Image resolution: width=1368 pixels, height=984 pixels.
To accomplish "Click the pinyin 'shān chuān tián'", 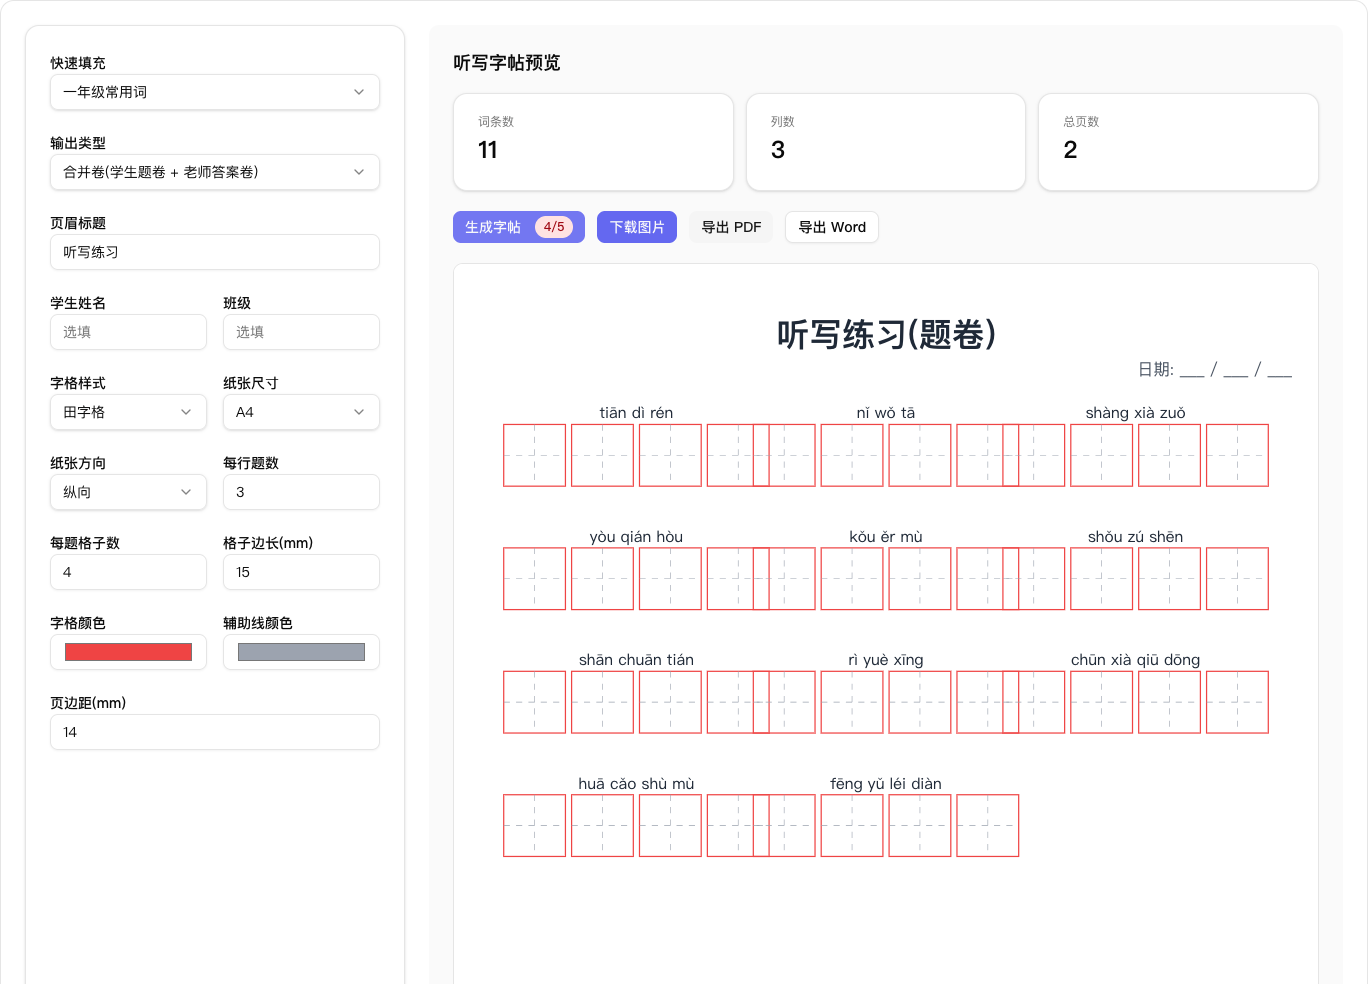I will (x=636, y=660).
